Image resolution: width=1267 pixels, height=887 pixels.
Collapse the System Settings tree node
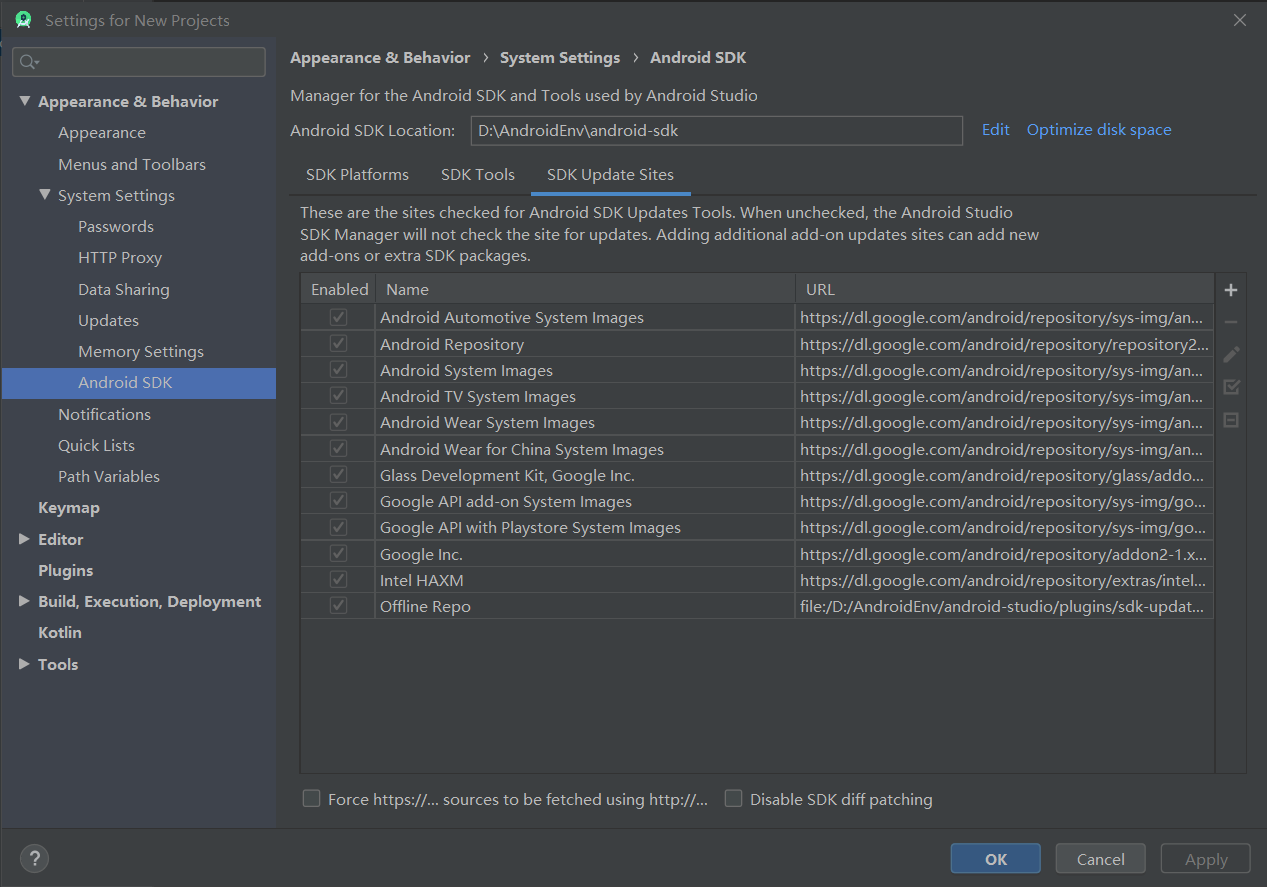coord(44,195)
